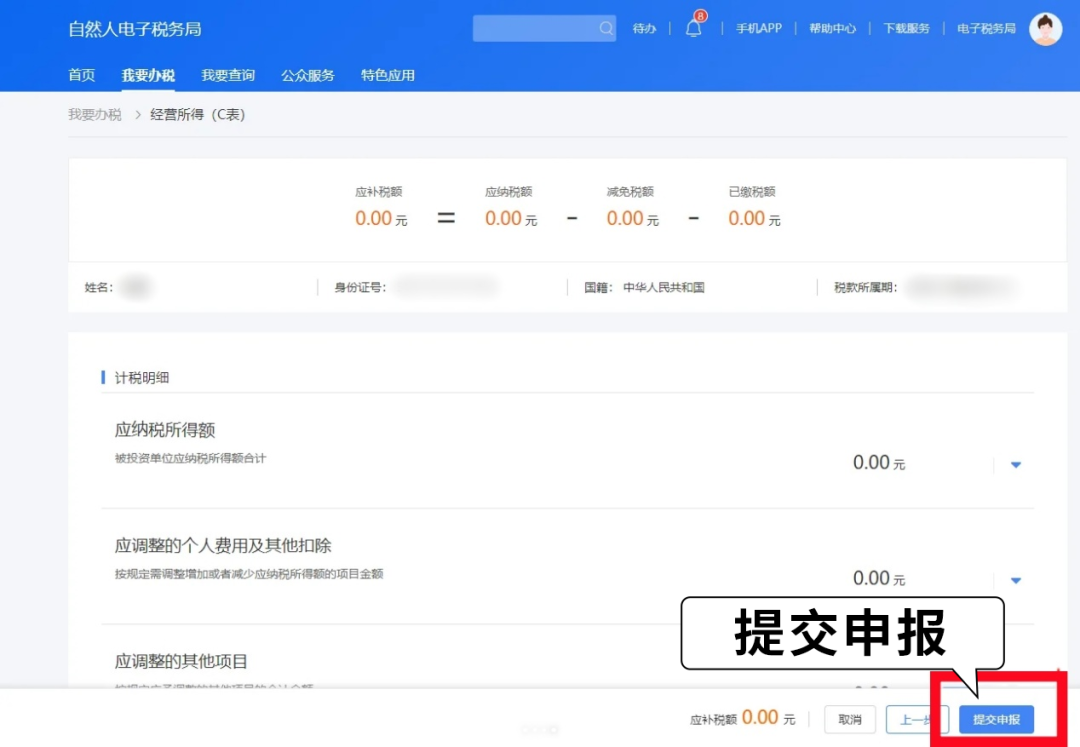The height and width of the screenshot is (747, 1080).
Task: Open 公众服务 menu tab
Action: tap(308, 75)
